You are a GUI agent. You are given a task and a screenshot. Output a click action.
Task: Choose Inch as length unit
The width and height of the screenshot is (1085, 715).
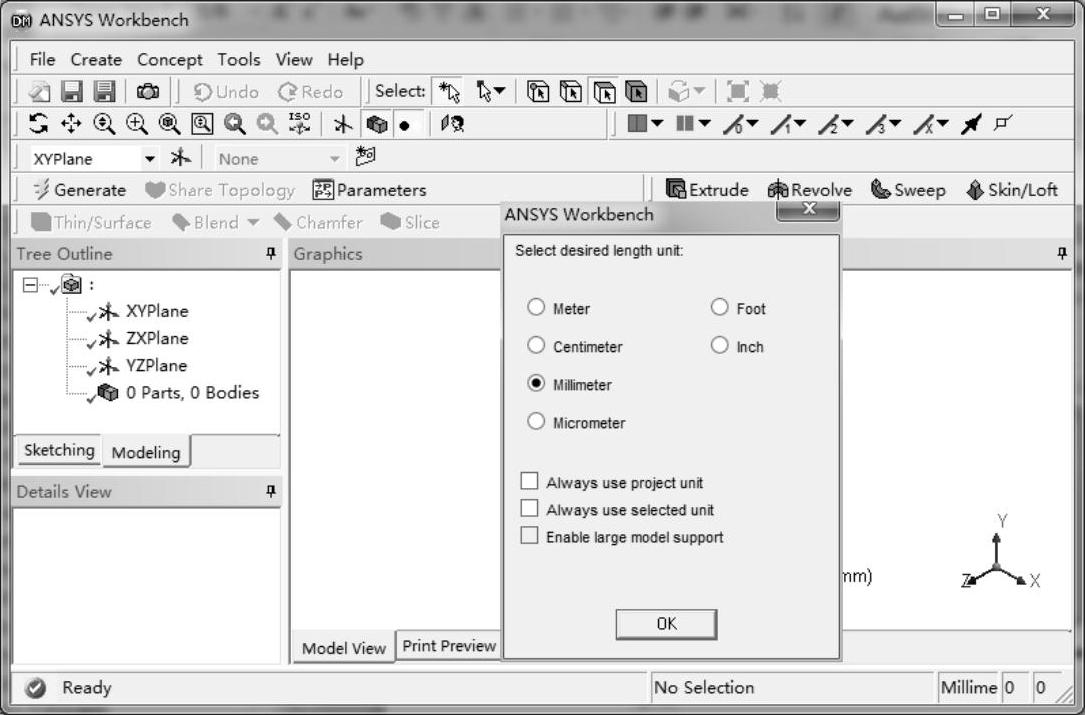click(x=720, y=346)
